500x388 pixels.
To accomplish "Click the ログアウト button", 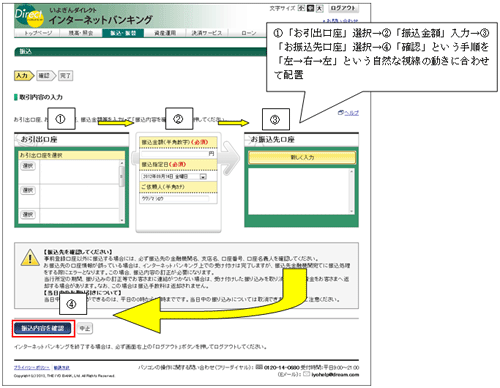I will tap(343, 8).
